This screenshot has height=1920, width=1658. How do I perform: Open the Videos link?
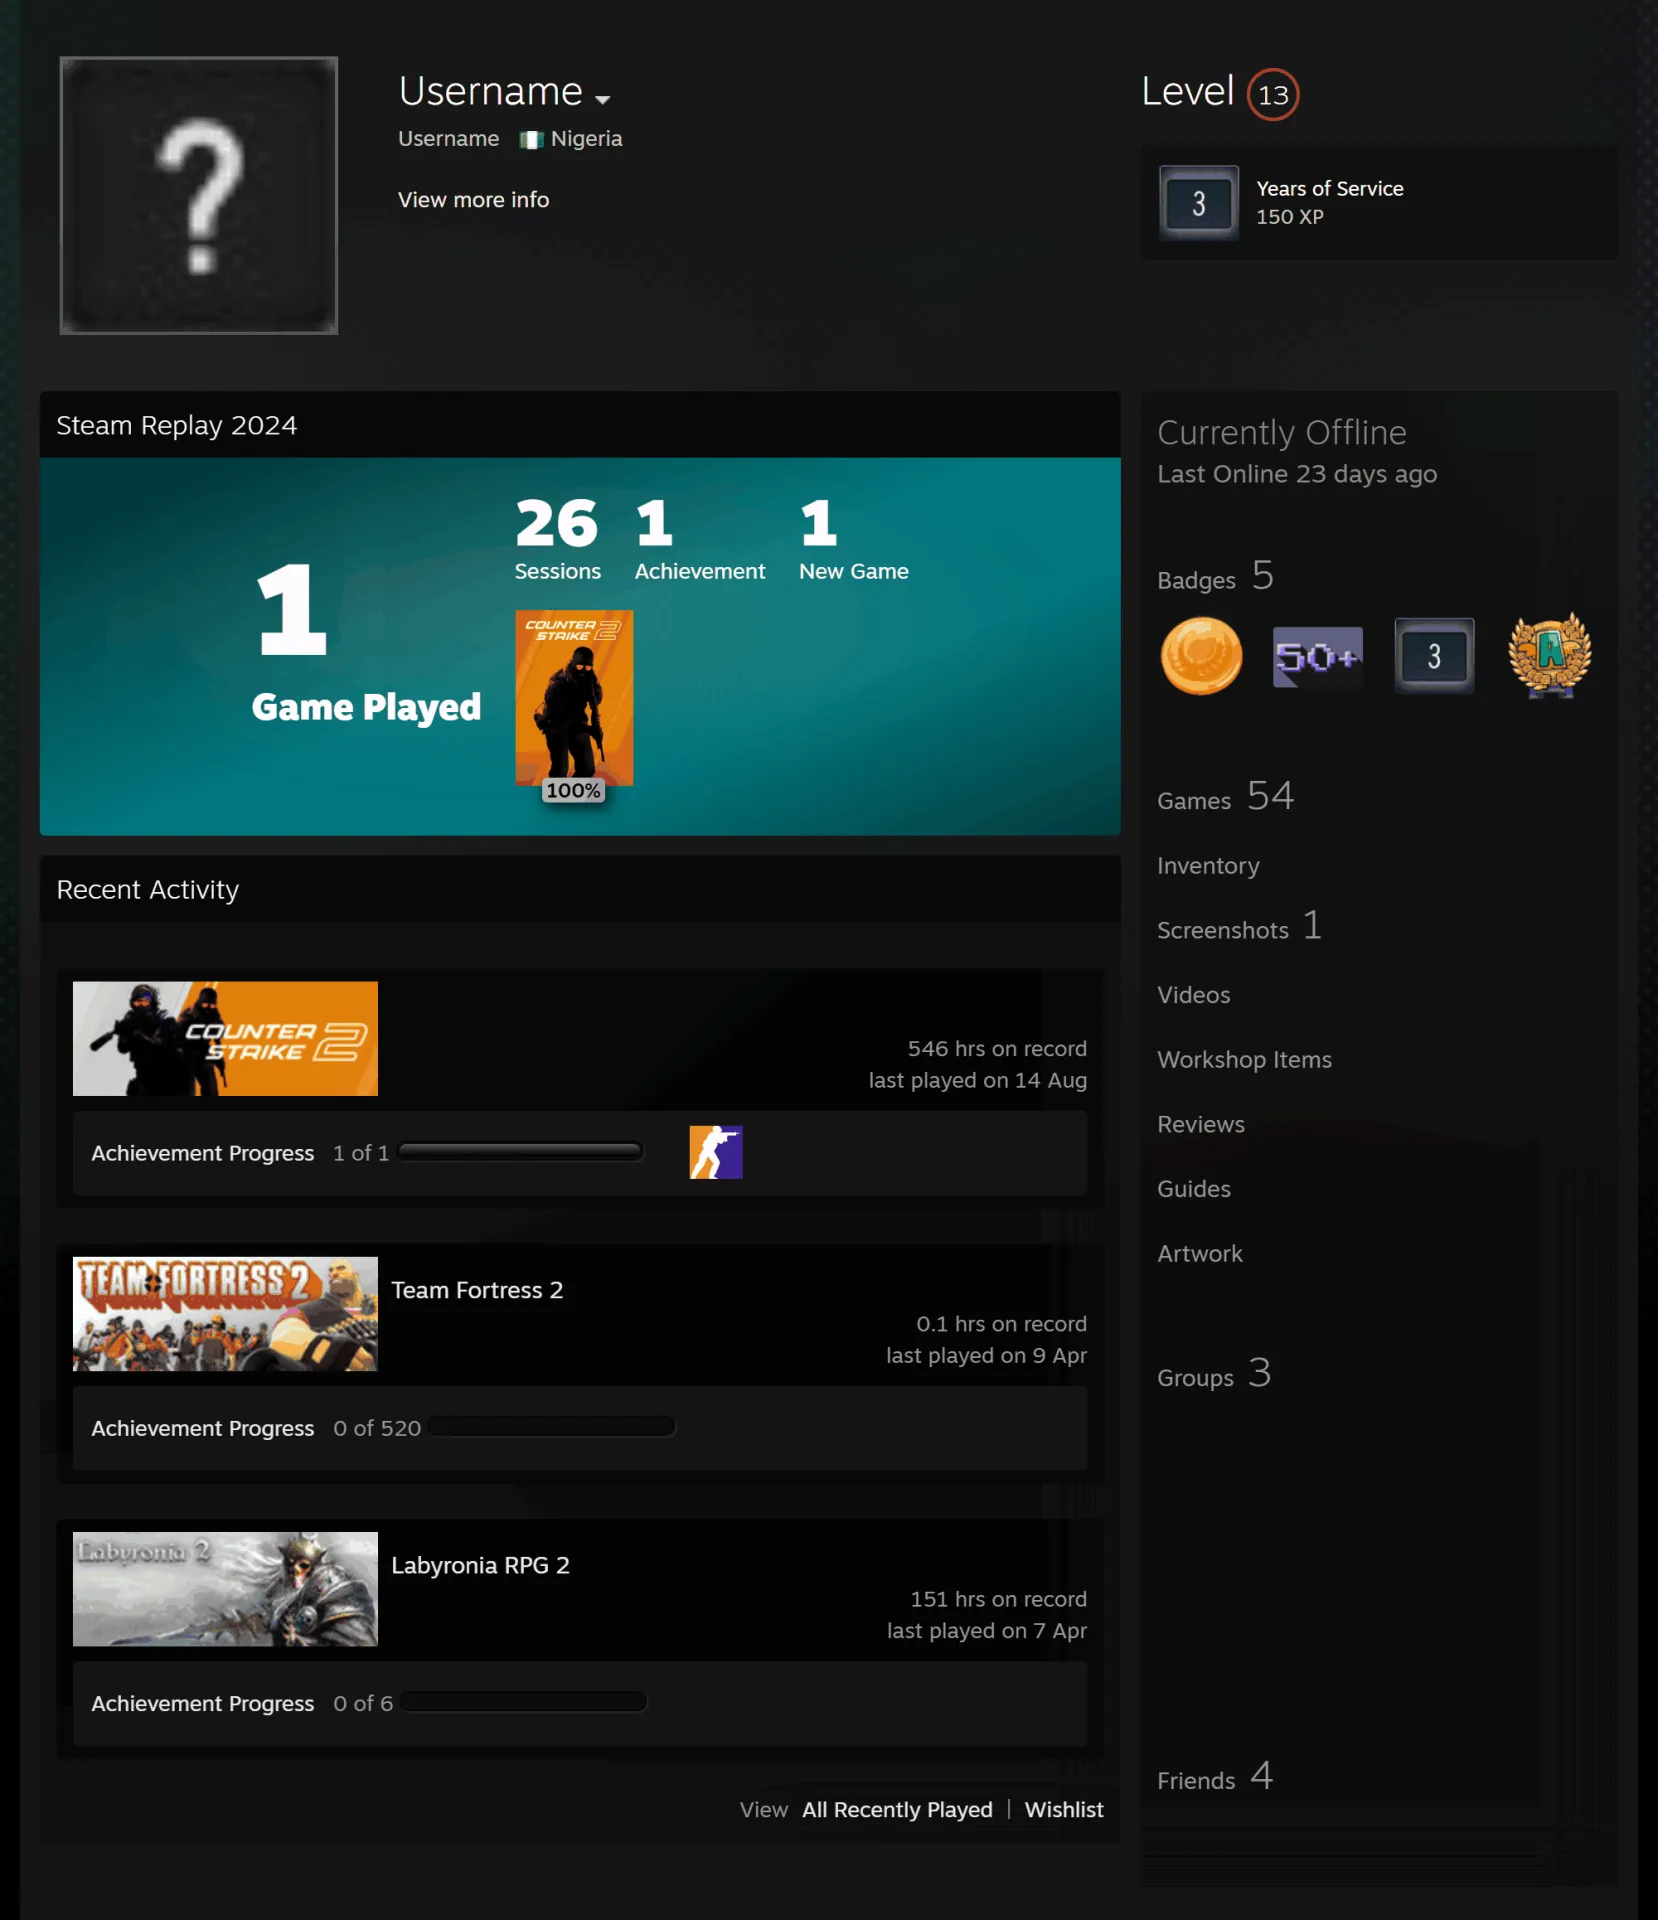click(x=1193, y=995)
